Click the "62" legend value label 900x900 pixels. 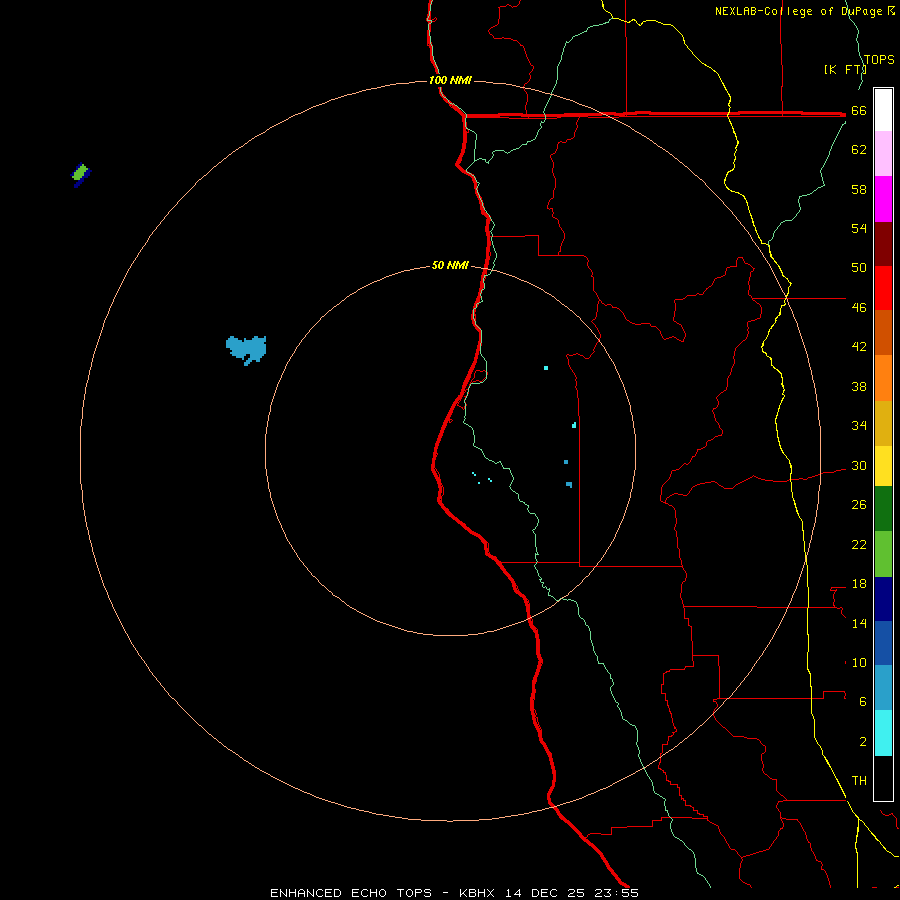click(859, 150)
